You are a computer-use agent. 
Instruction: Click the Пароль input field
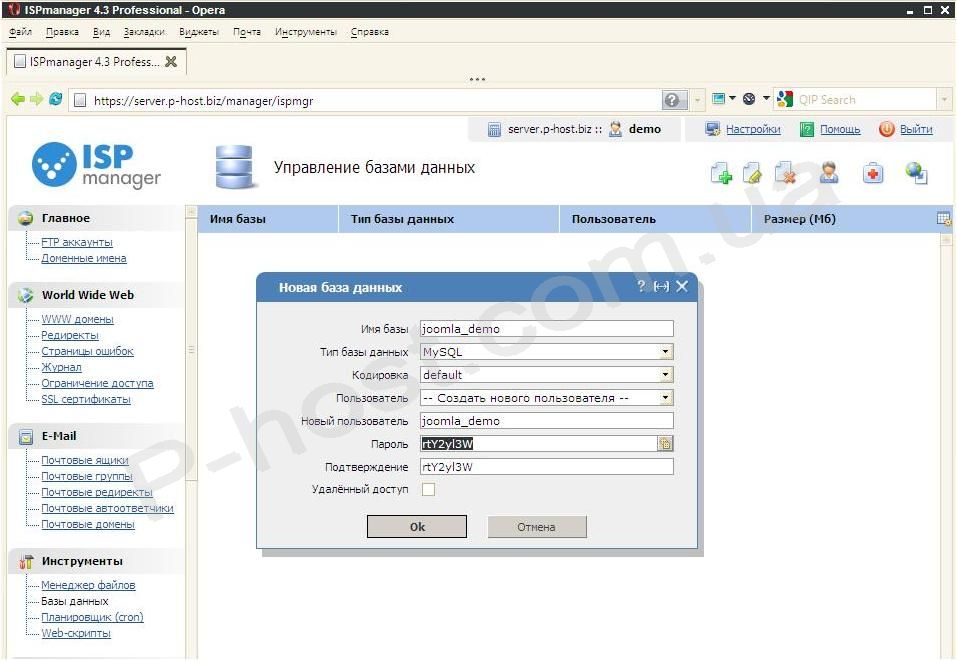coord(538,444)
